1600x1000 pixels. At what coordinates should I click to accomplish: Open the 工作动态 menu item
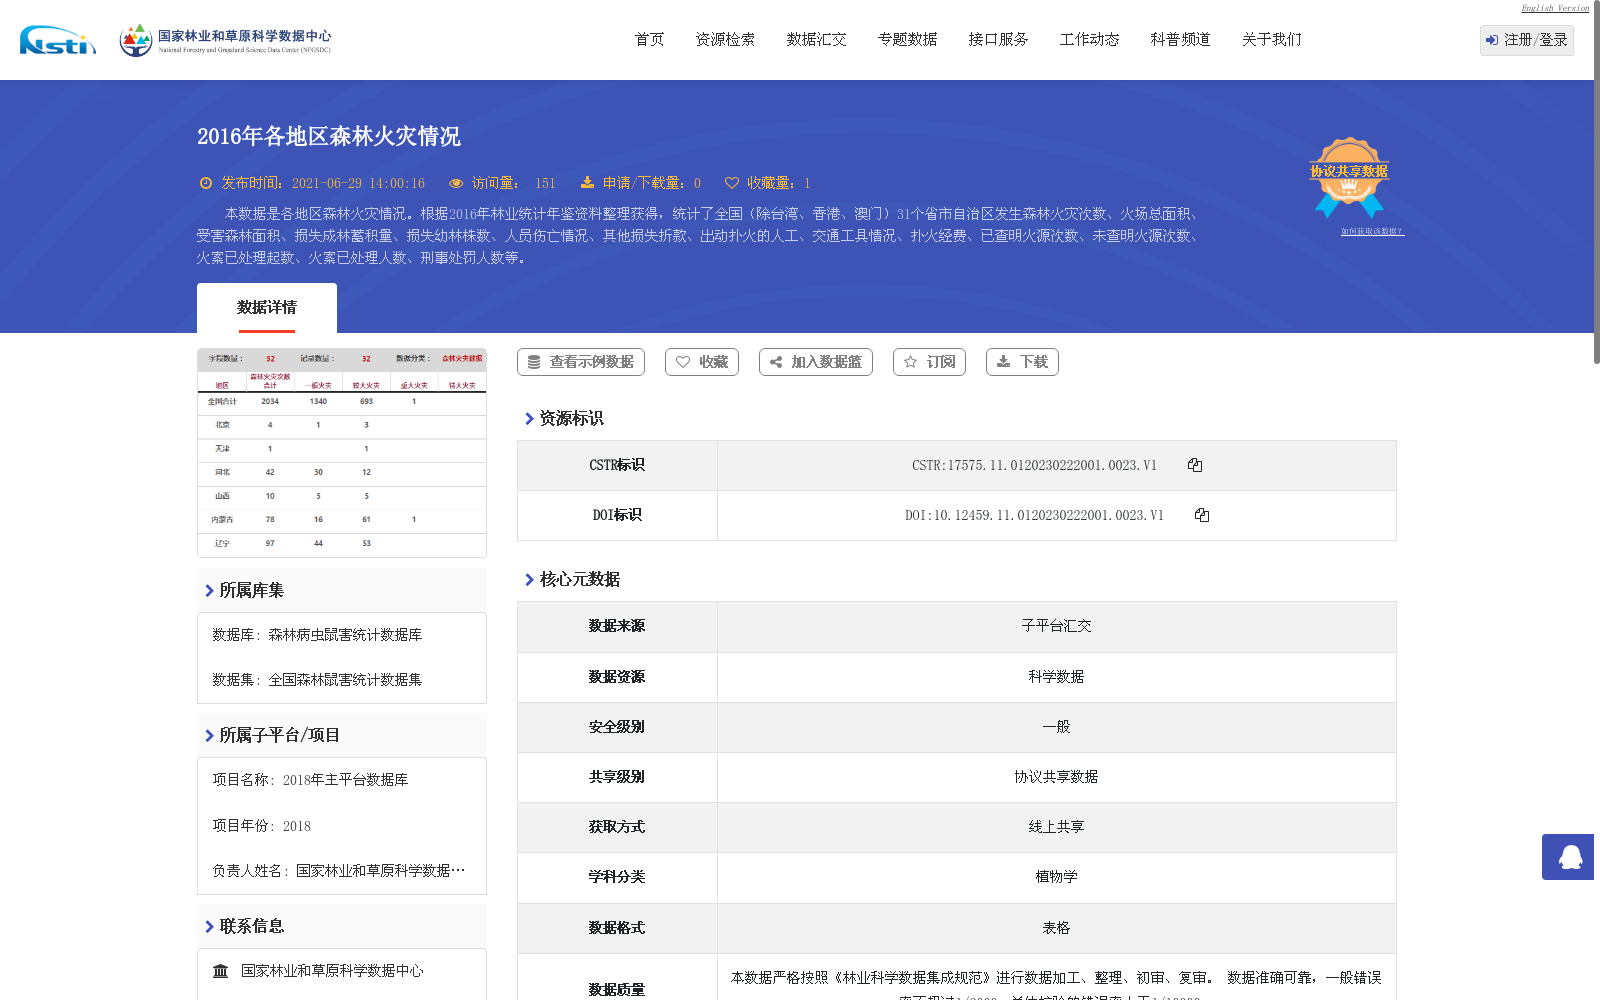(x=1089, y=40)
